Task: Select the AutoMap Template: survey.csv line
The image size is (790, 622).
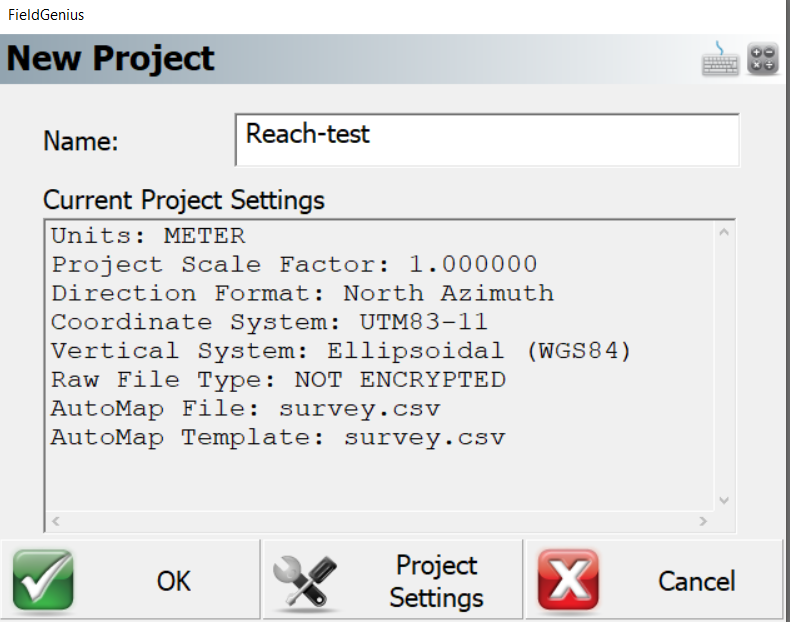Action: (x=278, y=437)
